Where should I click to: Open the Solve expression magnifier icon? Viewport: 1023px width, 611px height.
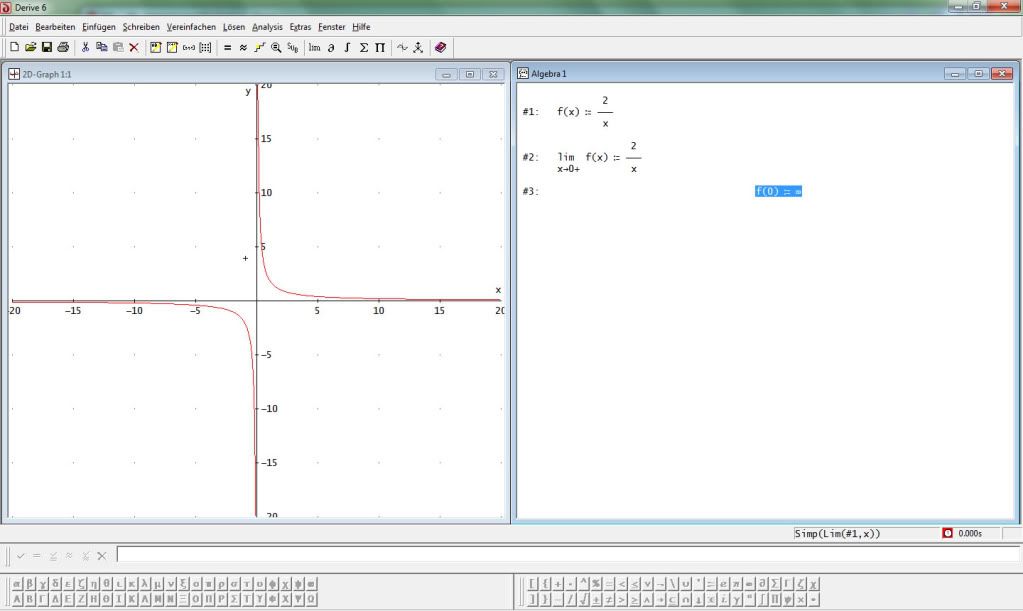point(276,47)
